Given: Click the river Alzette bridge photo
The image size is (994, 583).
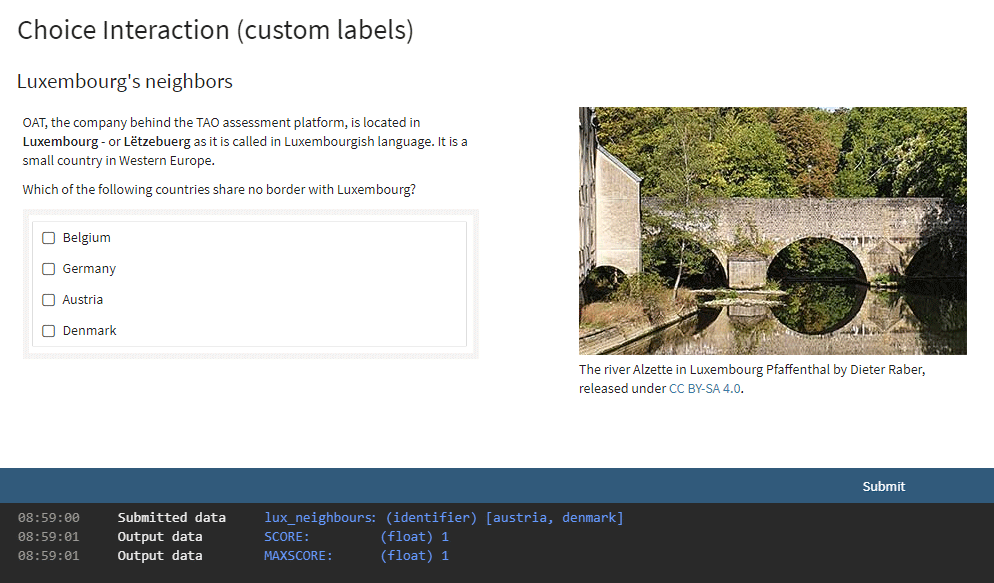Looking at the screenshot, I should [772, 230].
